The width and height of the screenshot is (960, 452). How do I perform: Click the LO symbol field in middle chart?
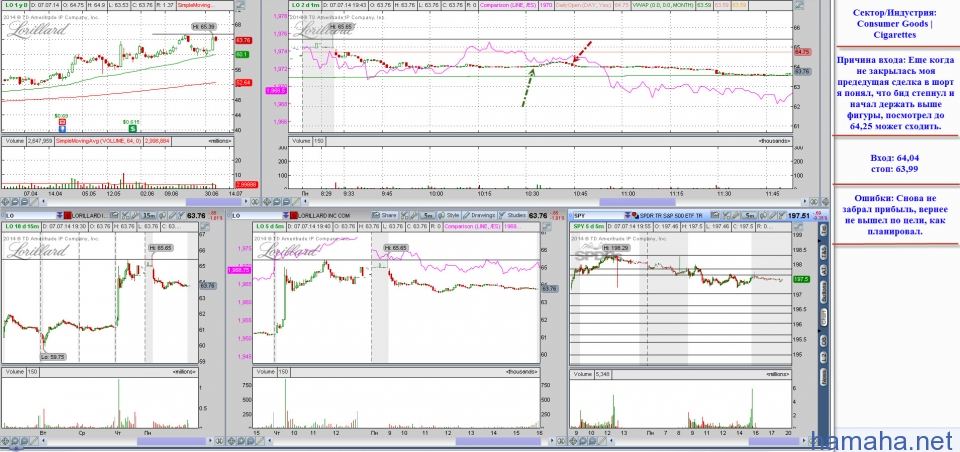click(x=238, y=215)
